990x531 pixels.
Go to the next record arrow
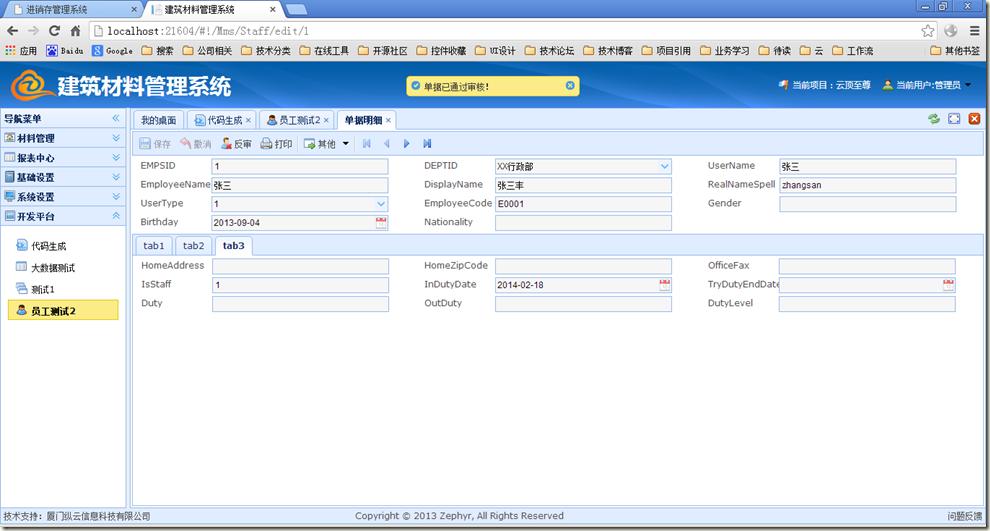coord(407,144)
